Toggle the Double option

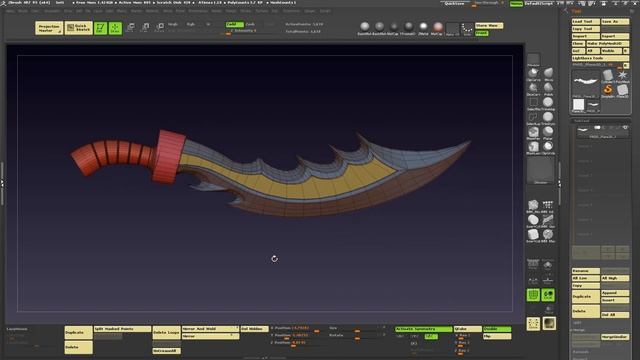tap(497, 329)
